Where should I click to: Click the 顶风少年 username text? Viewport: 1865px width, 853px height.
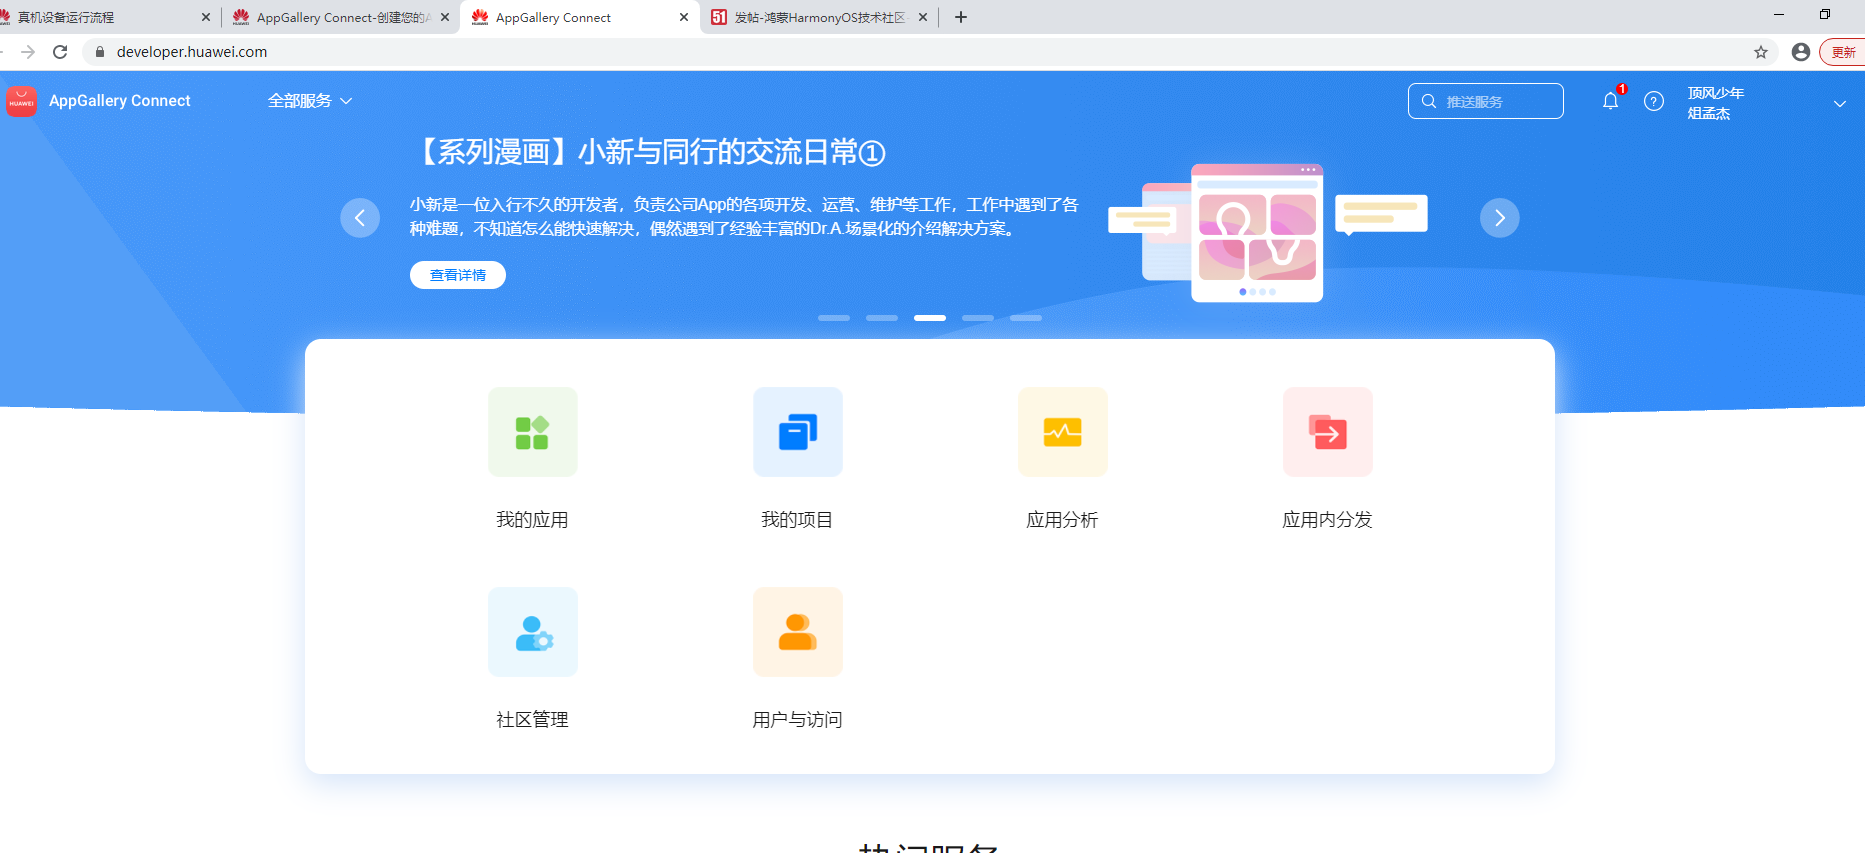pos(1716,93)
